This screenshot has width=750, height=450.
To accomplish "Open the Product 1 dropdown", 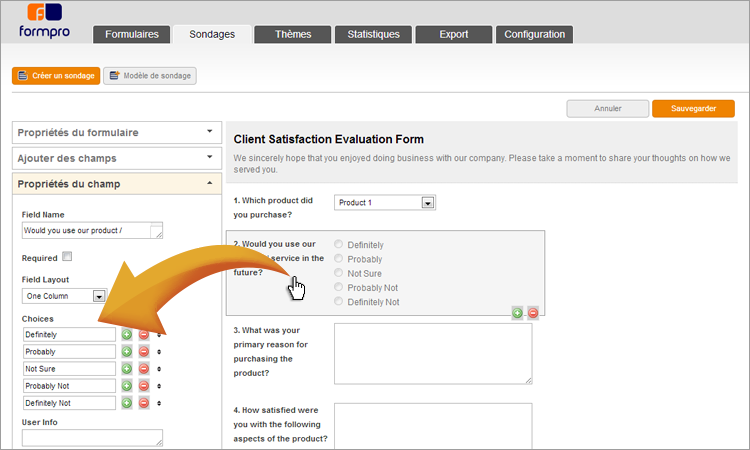I will (427, 203).
